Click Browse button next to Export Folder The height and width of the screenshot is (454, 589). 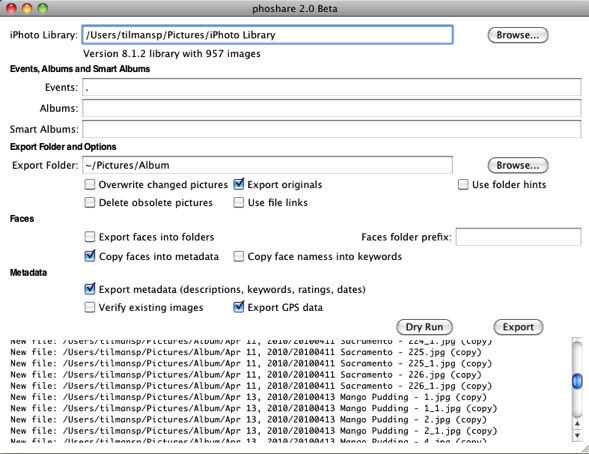(x=518, y=165)
